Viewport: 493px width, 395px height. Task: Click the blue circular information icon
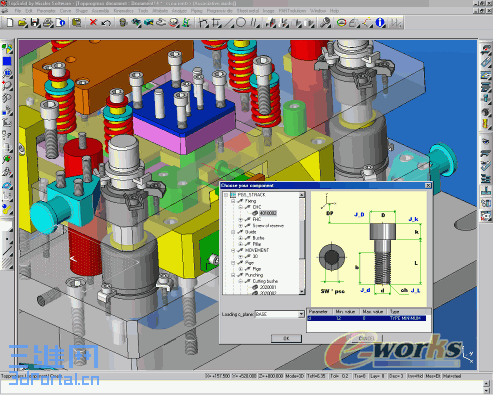(379, 23)
